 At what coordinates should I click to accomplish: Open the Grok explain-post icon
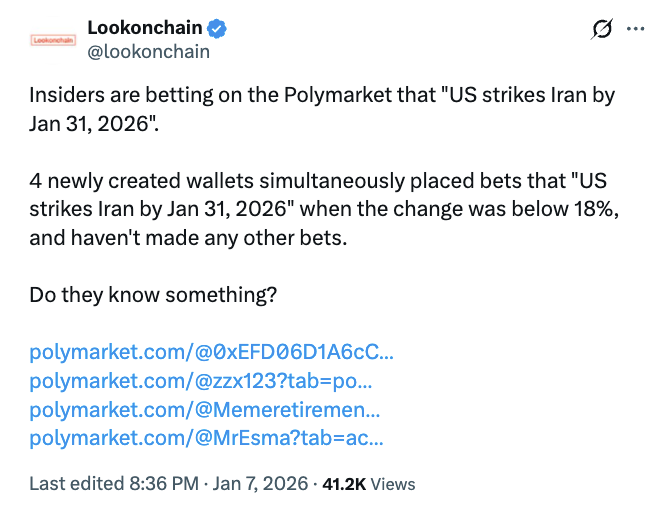(x=601, y=30)
